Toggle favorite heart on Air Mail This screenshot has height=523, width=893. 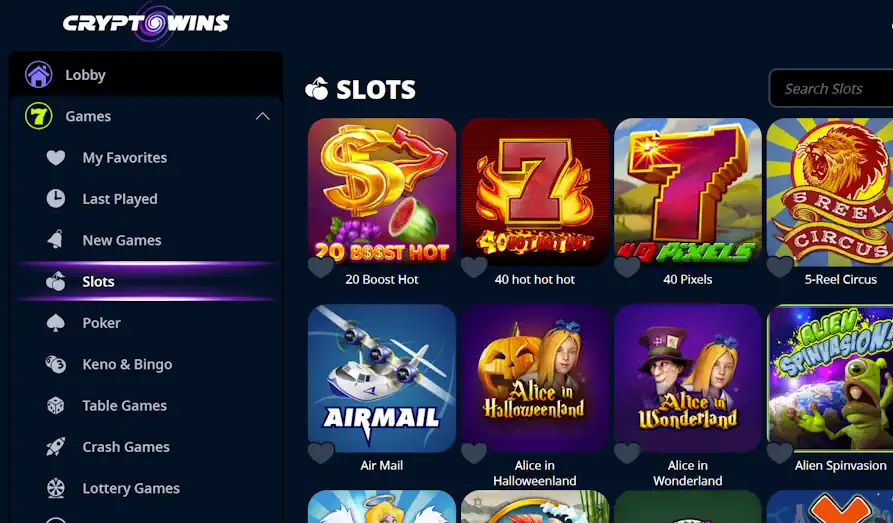[x=321, y=453]
